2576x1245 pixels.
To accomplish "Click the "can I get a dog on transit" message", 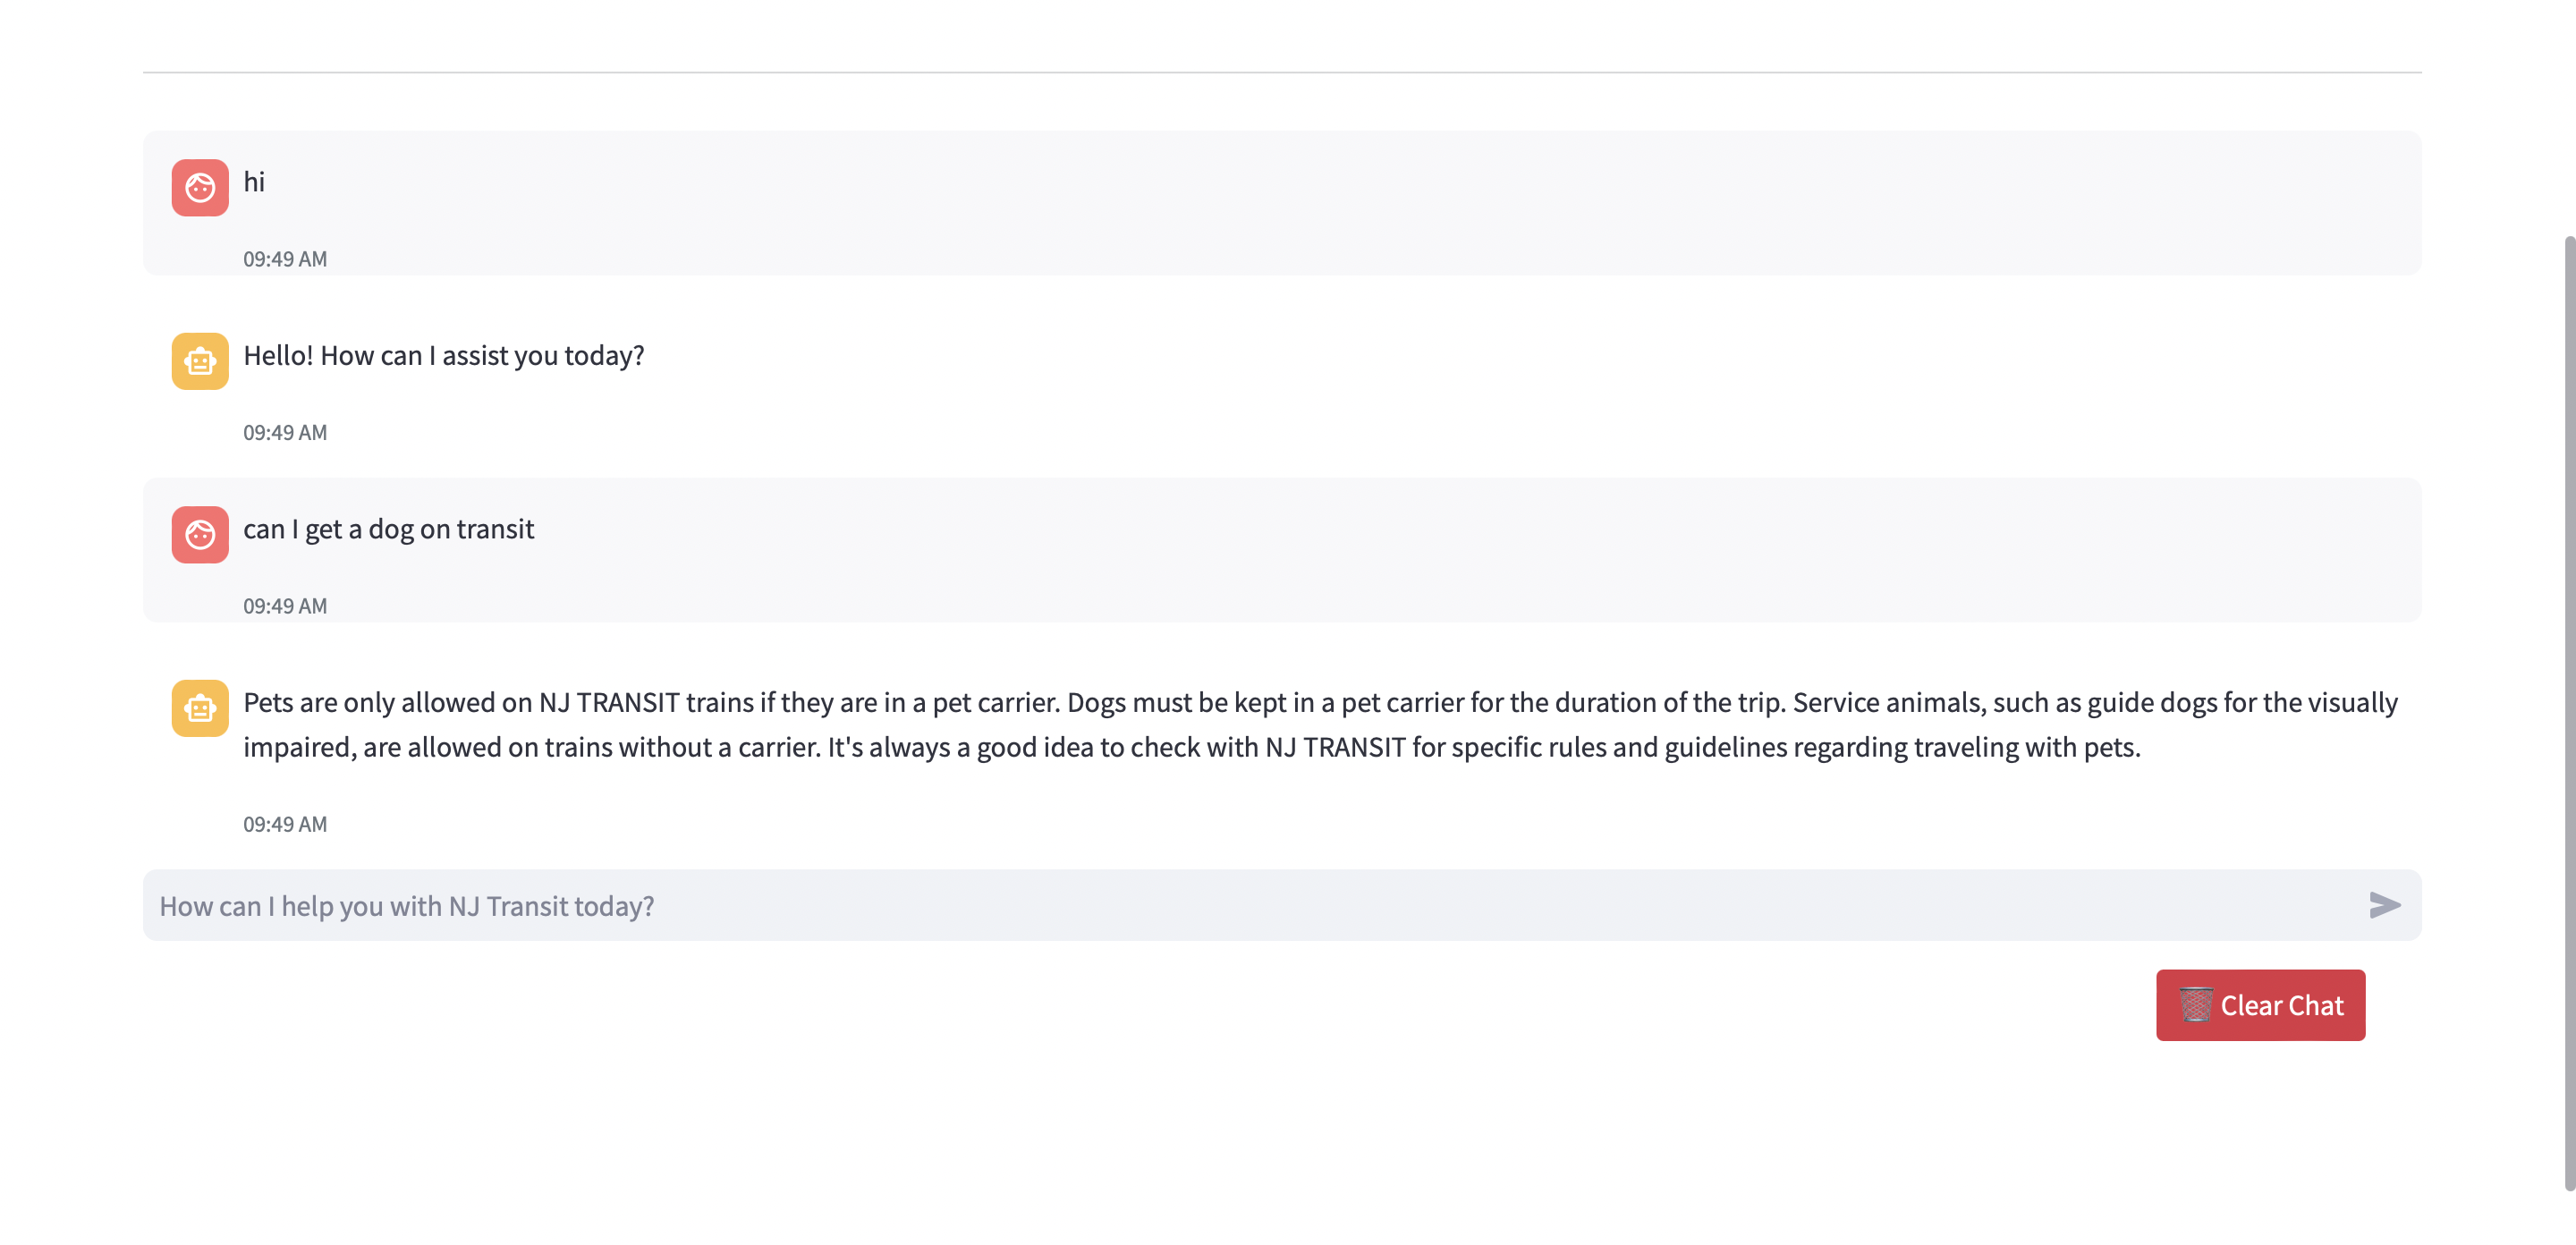I will tap(388, 529).
